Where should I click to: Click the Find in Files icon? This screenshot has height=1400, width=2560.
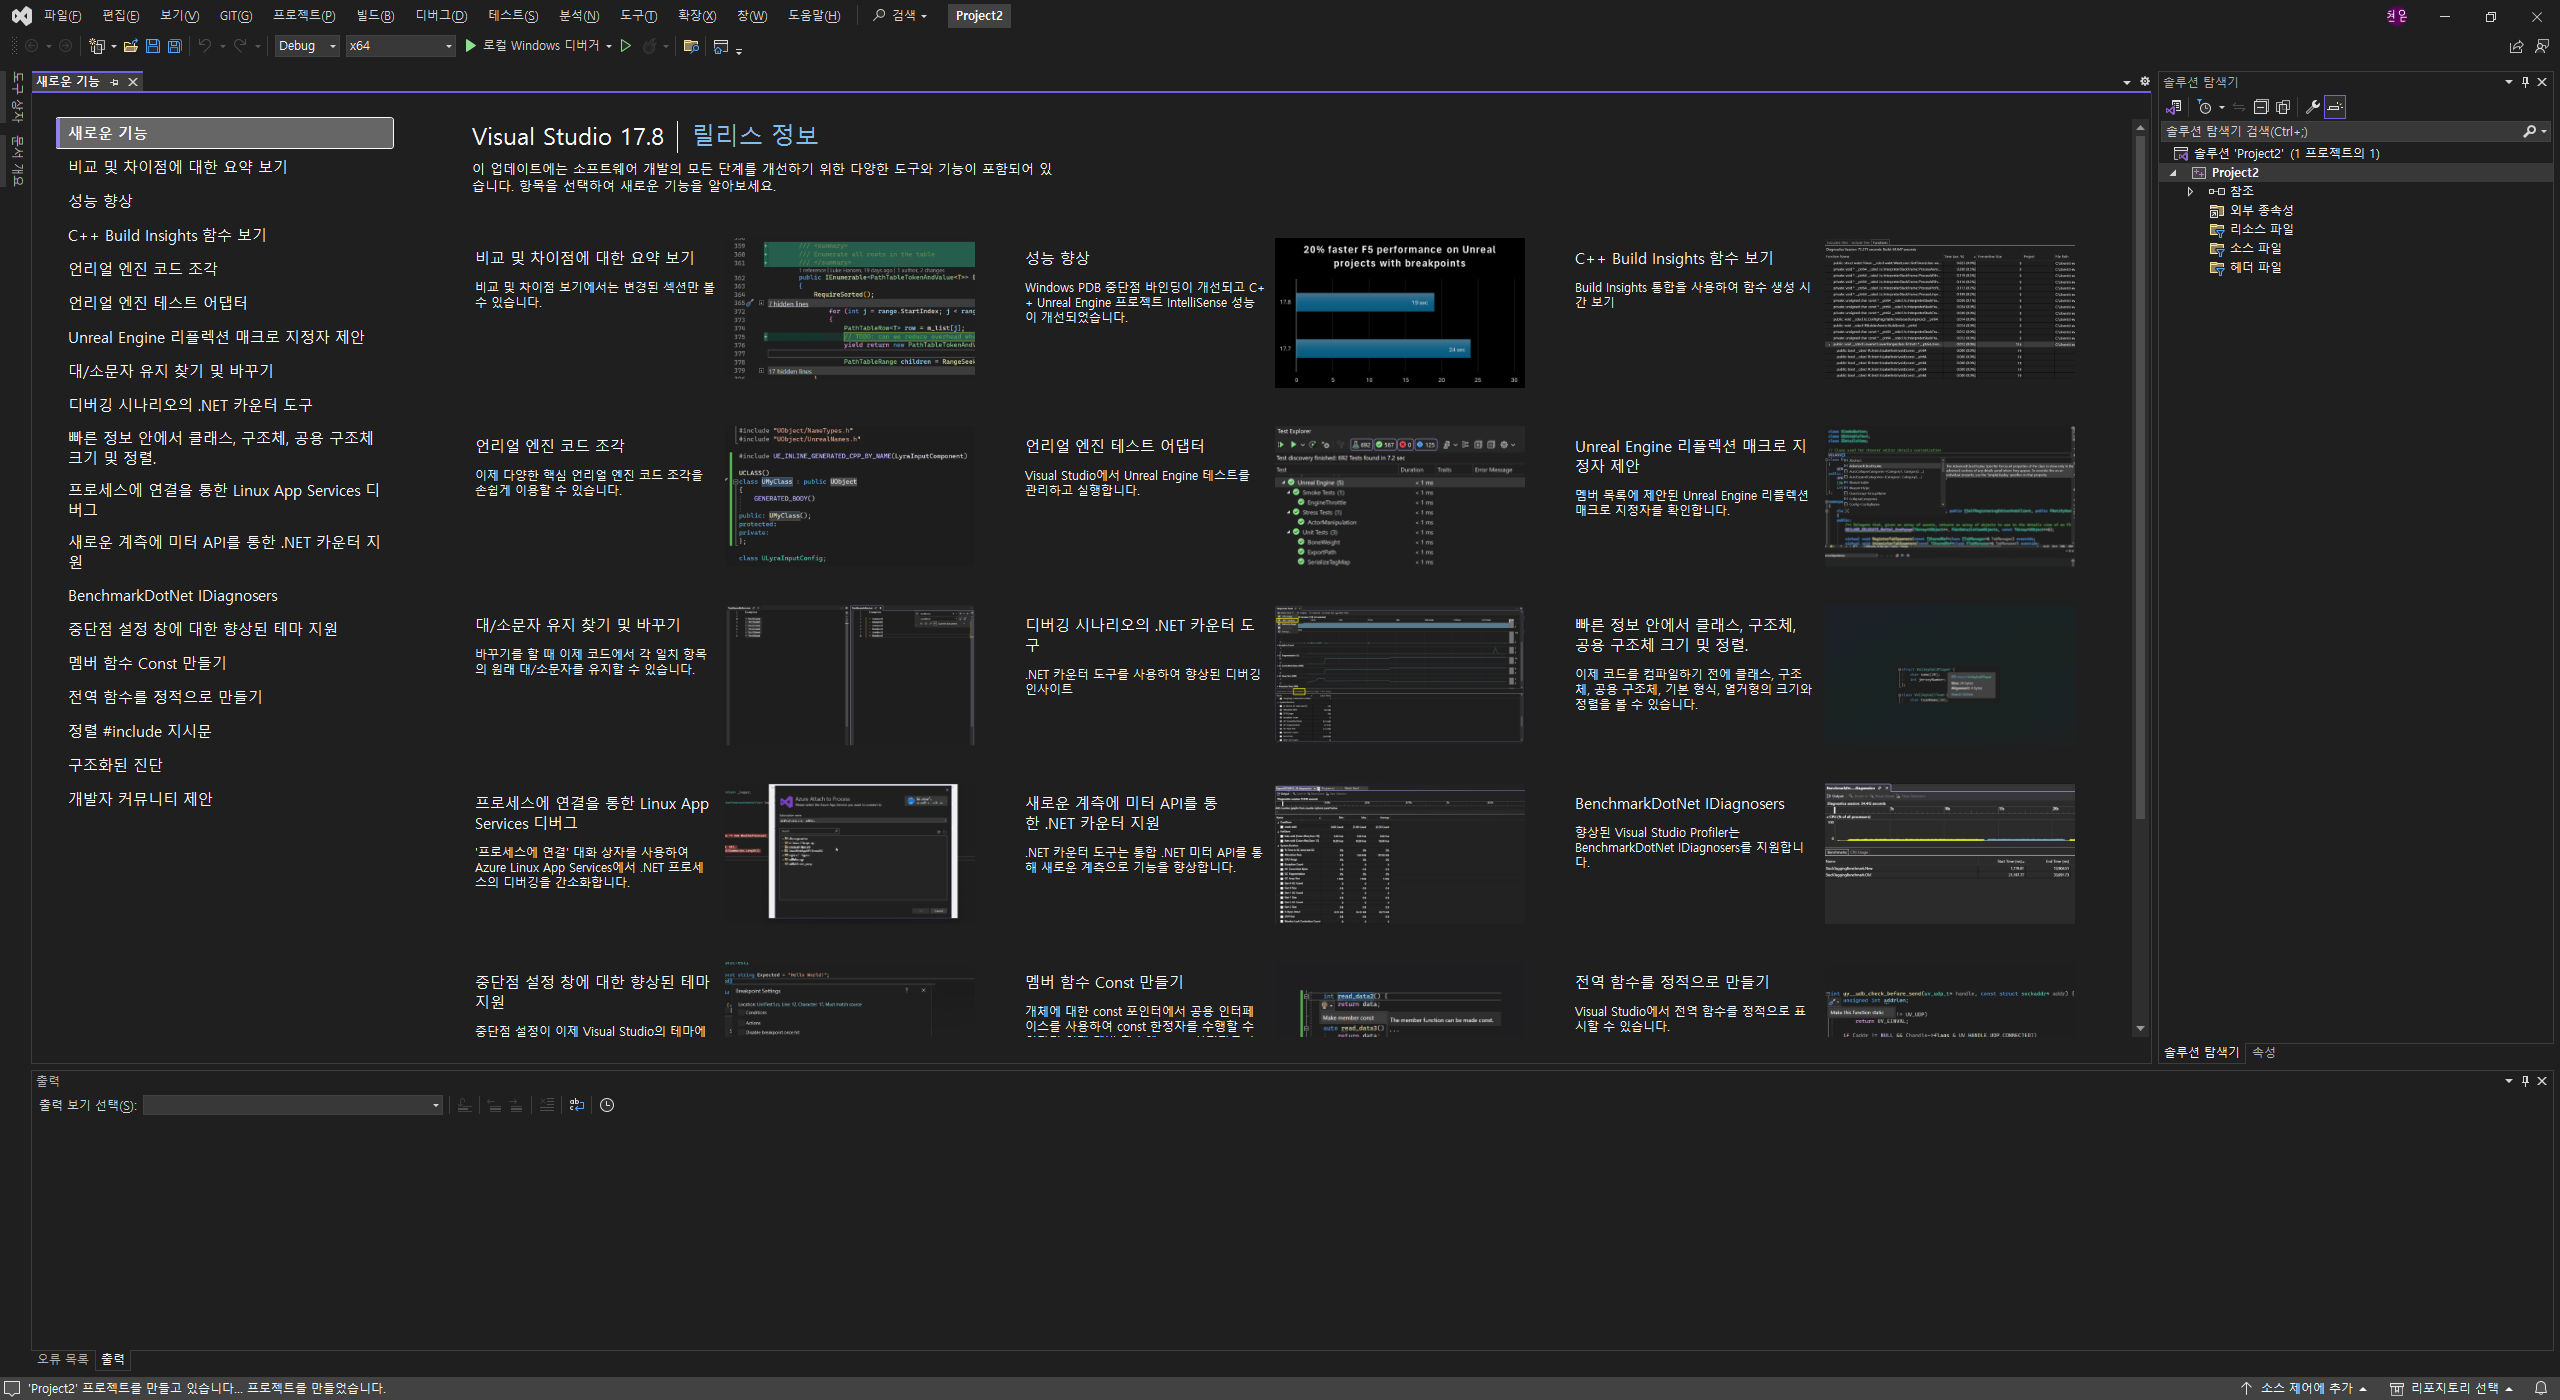(690, 46)
